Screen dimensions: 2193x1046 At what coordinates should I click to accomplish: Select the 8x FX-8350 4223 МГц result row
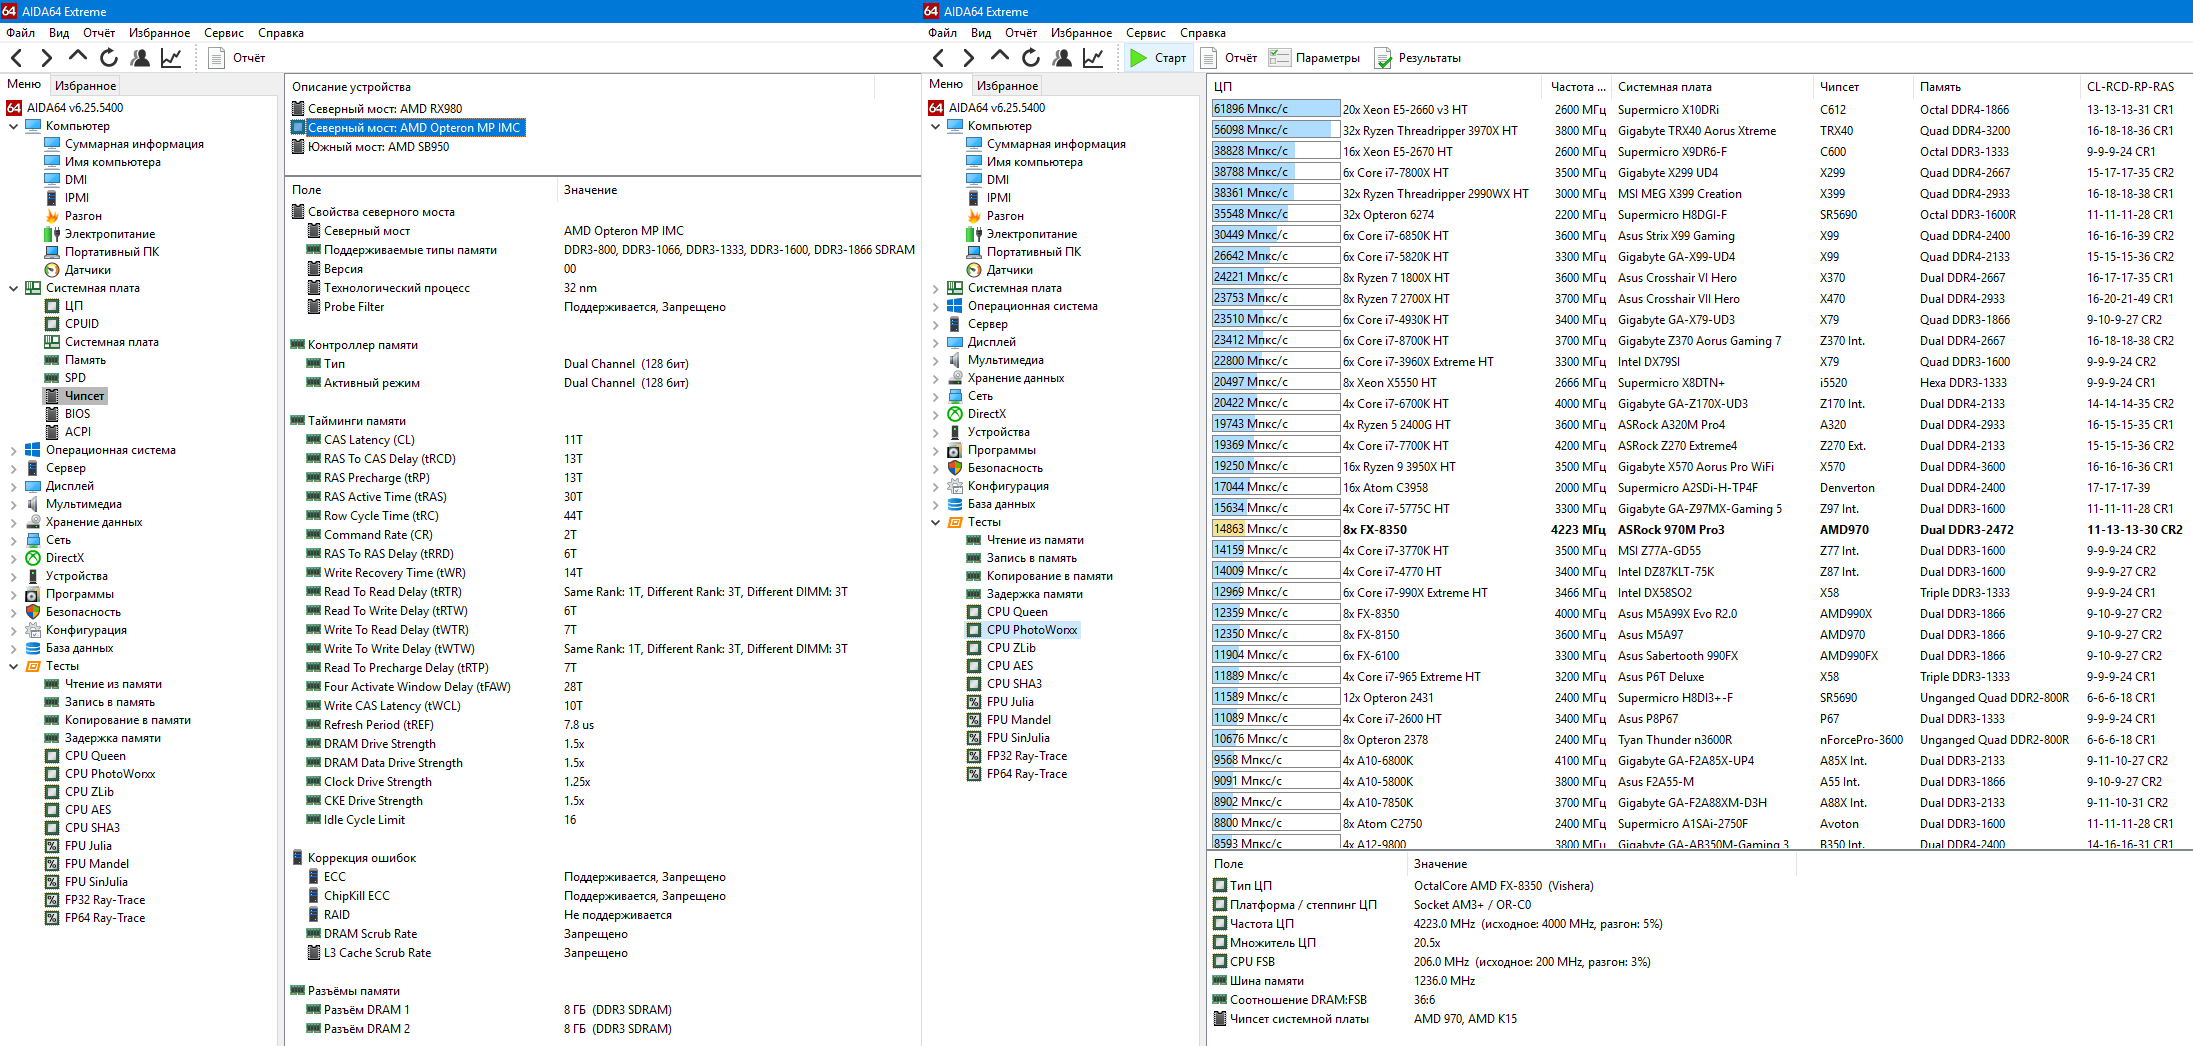click(1699, 530)
